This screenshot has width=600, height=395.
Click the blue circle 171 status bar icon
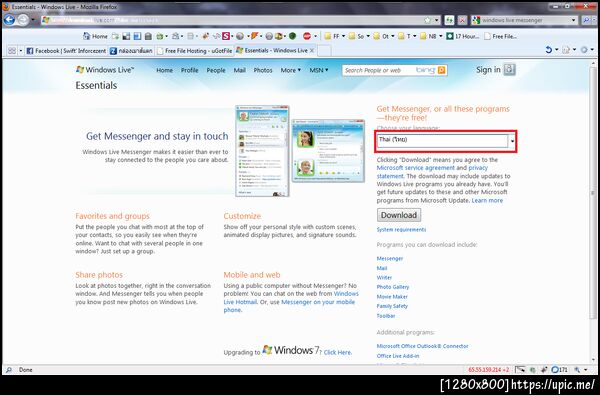point(554,370)
